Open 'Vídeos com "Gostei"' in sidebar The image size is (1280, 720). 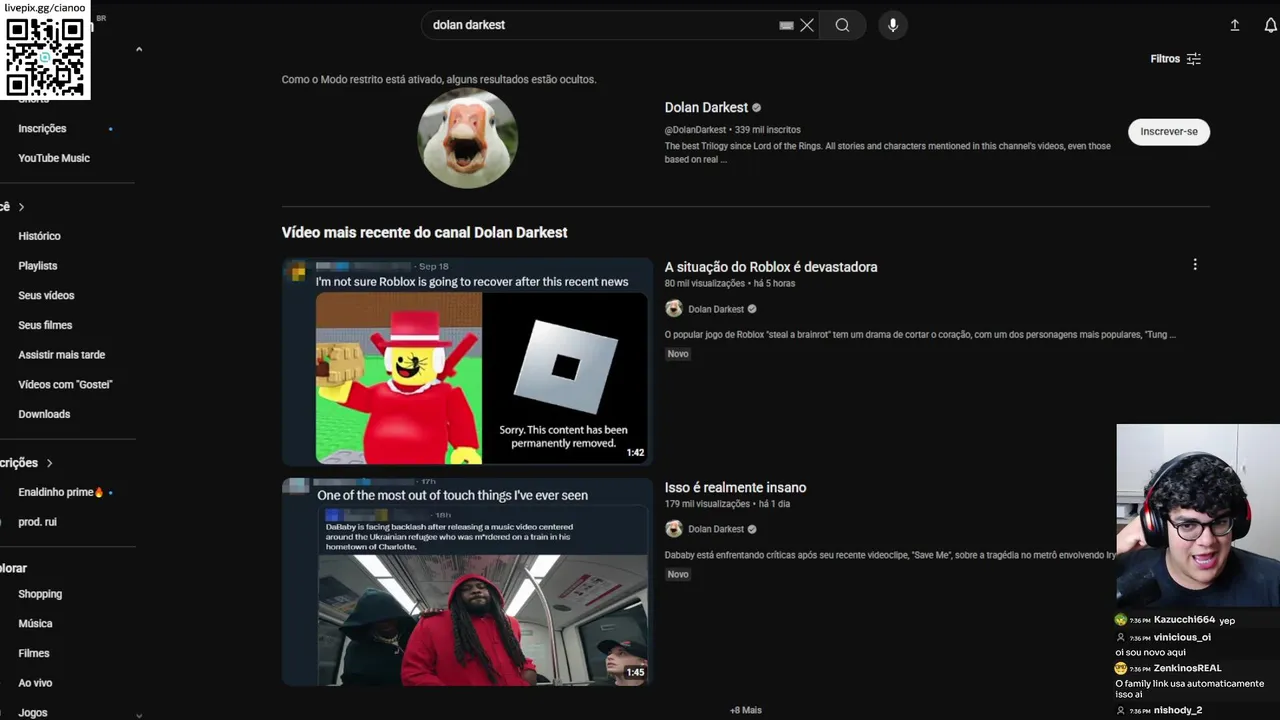click(x=67, y=384)
